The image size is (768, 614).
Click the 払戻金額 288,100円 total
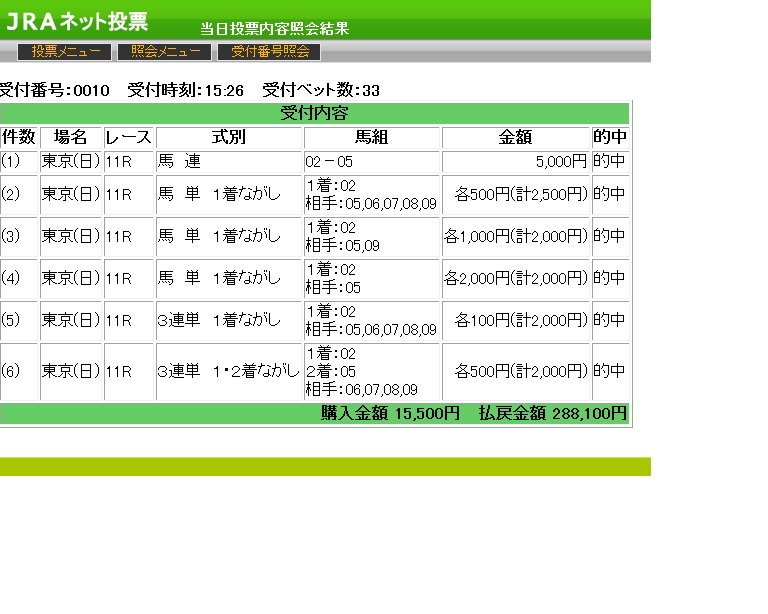pos(553,413)
